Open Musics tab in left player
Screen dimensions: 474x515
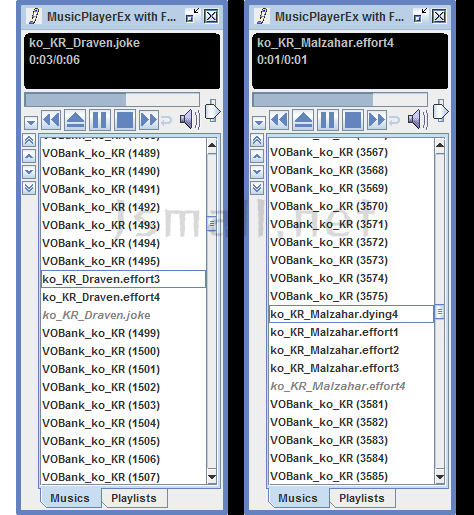70,498
